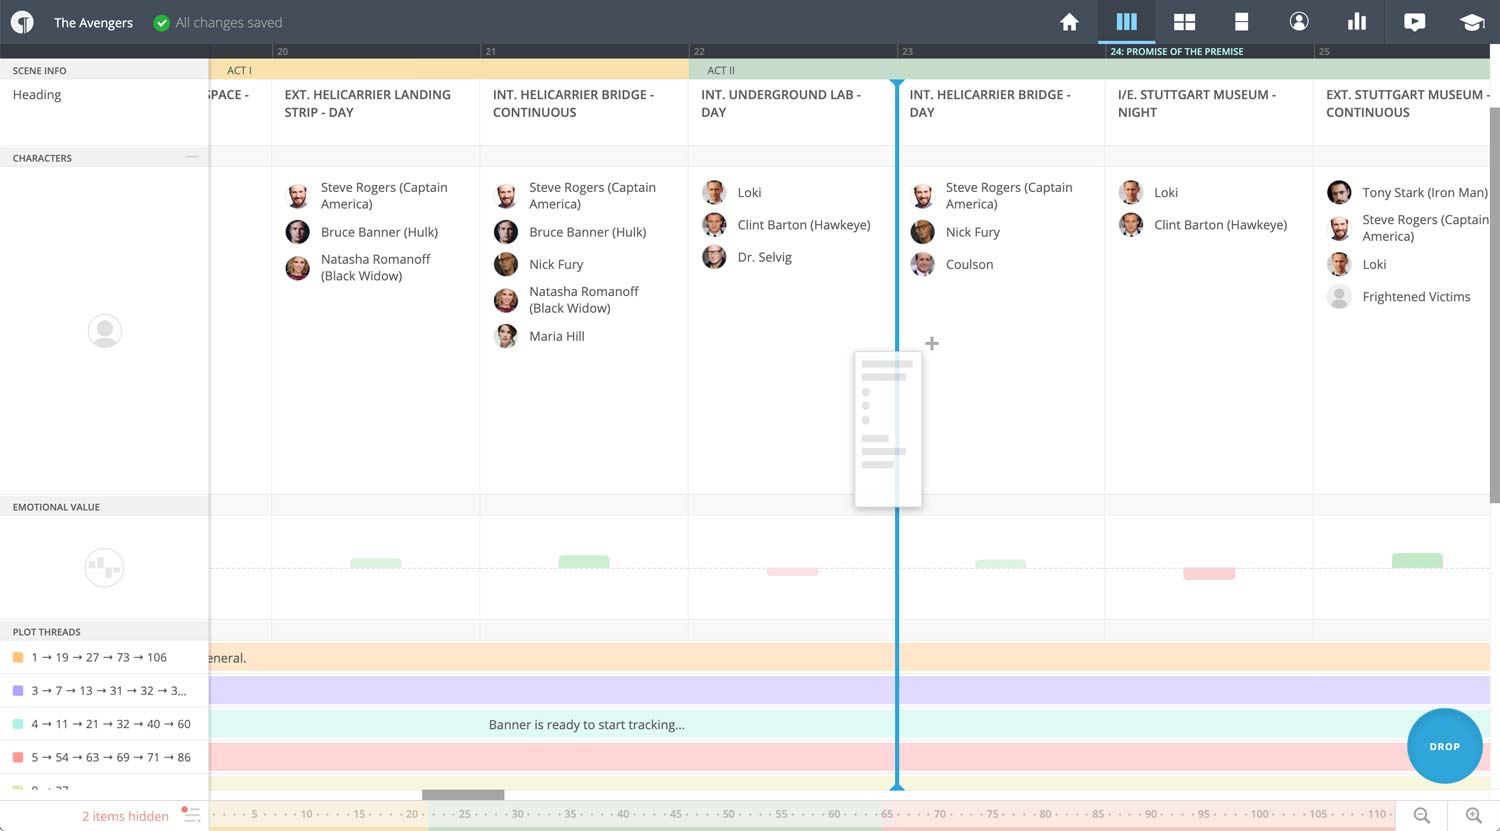Screen dimensions: 1500x831
Task: Switch to the timeline columns view
Action: tap(1126, 22)
